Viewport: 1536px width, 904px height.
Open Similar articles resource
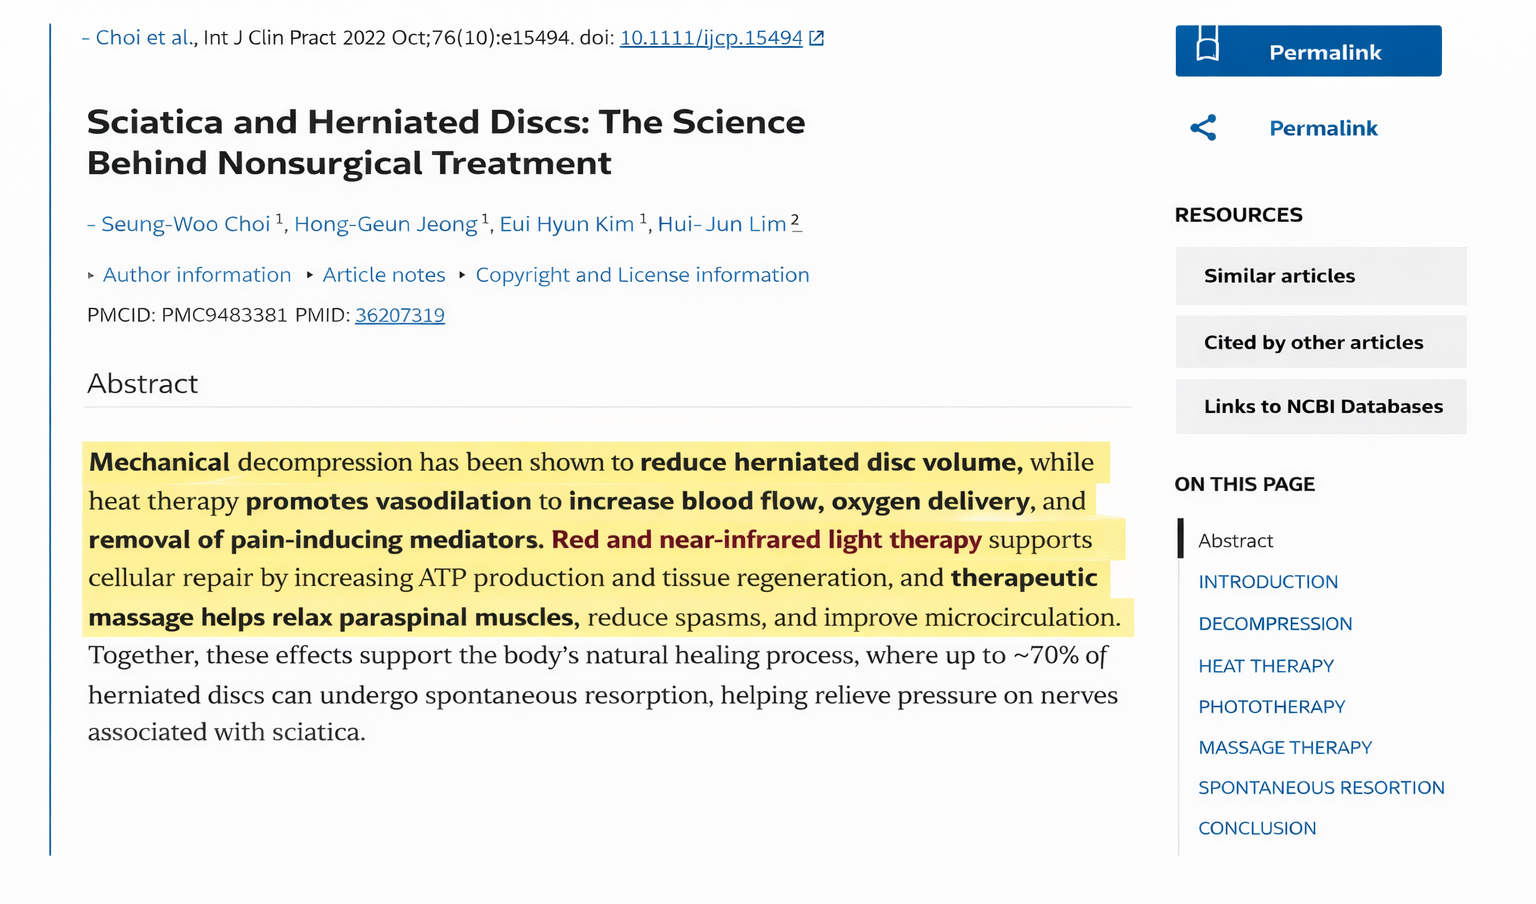(x=1321, y=276)
